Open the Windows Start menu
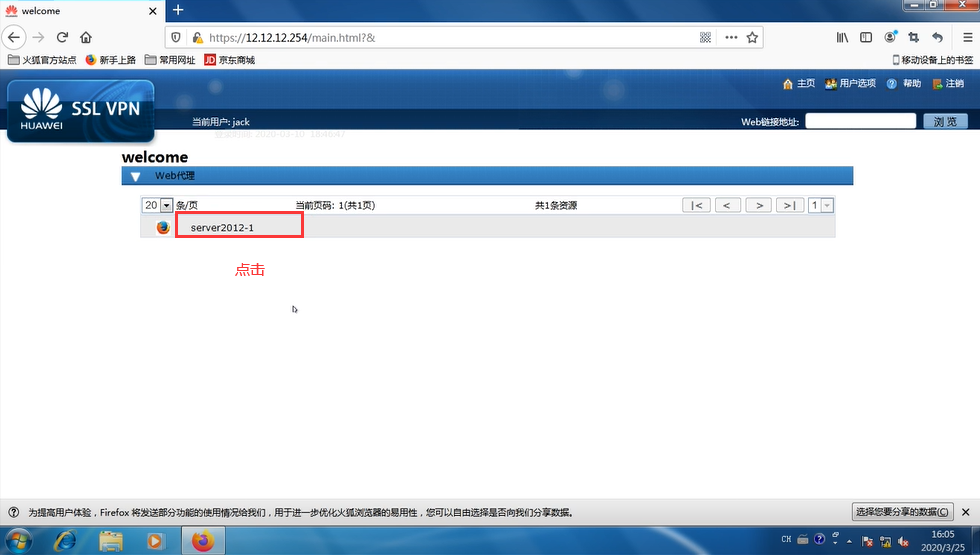Screen dimensions: 980x555 [18, 541]
